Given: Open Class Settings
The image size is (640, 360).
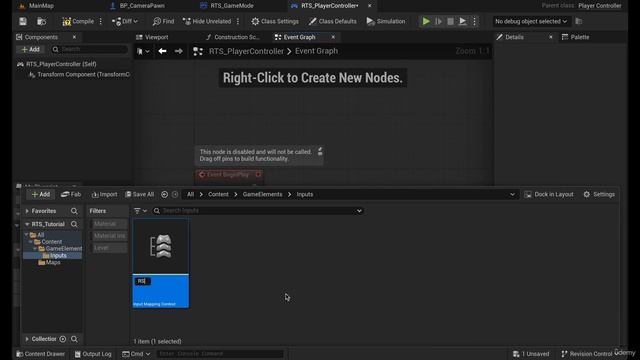Looking at the screenshot, I should (275, 21).
